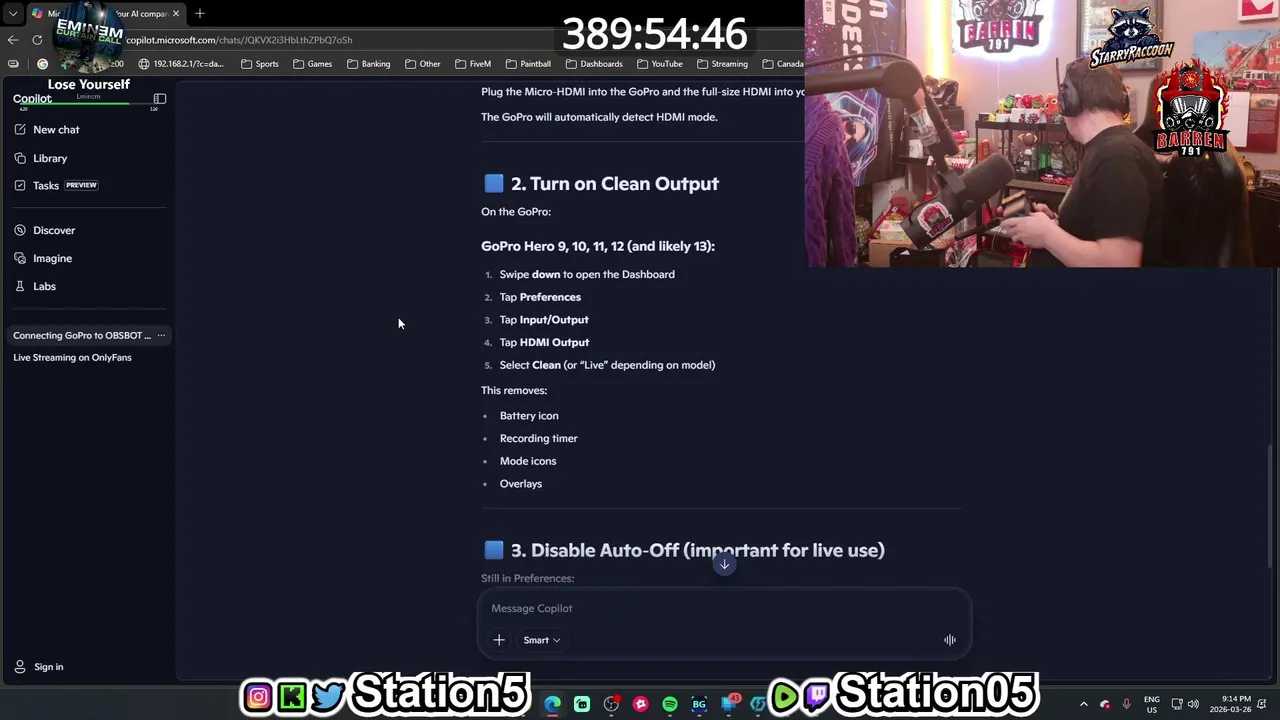Click the 'Battery icon' bullet

coord(529,416)
